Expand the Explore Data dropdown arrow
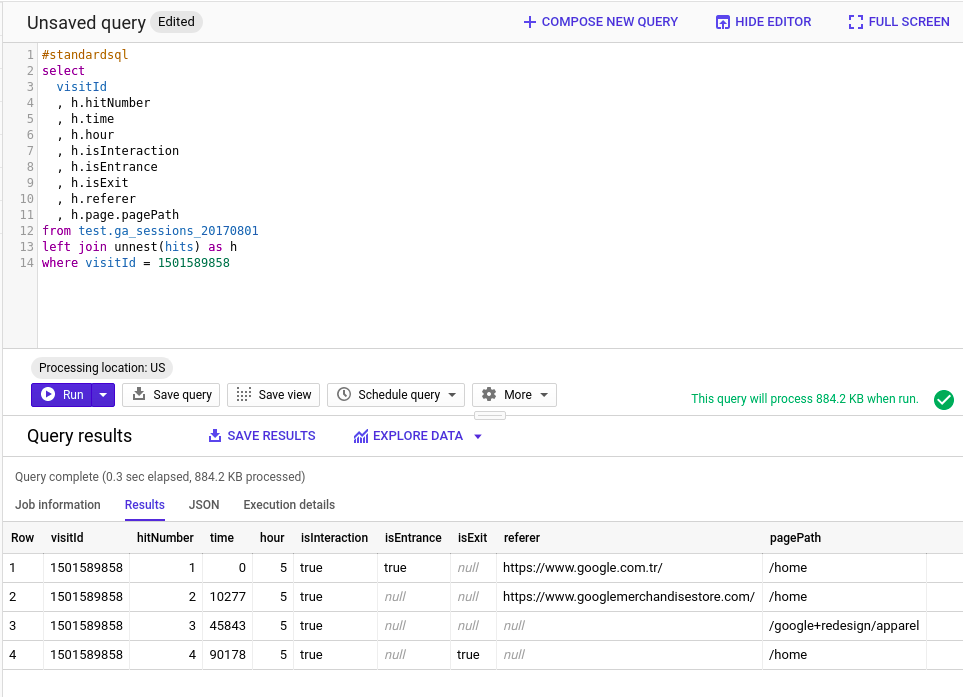963x697 pixels. 478,437
